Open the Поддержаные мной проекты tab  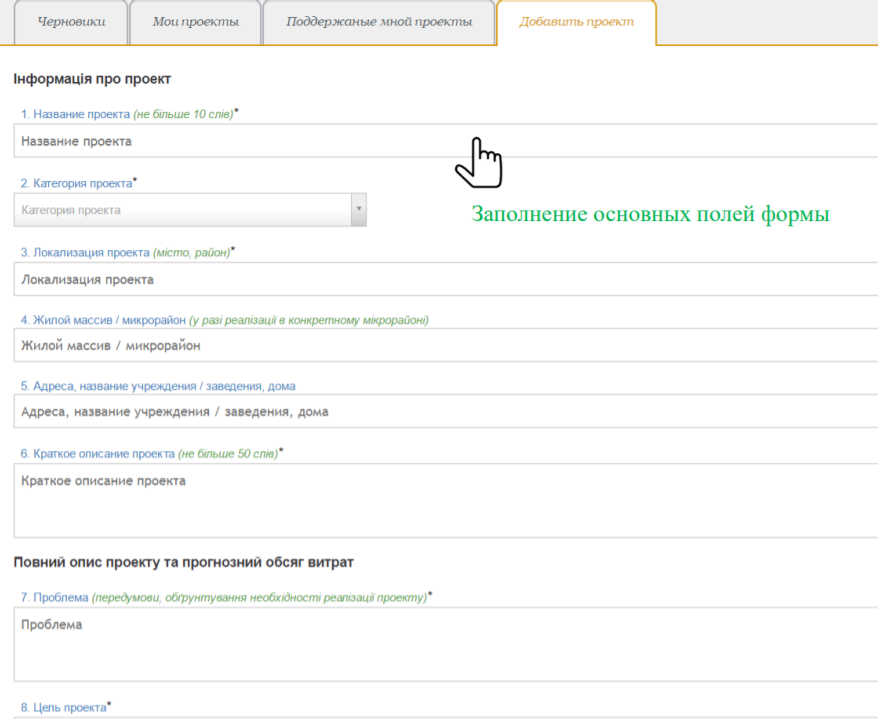tap(378, 21)
